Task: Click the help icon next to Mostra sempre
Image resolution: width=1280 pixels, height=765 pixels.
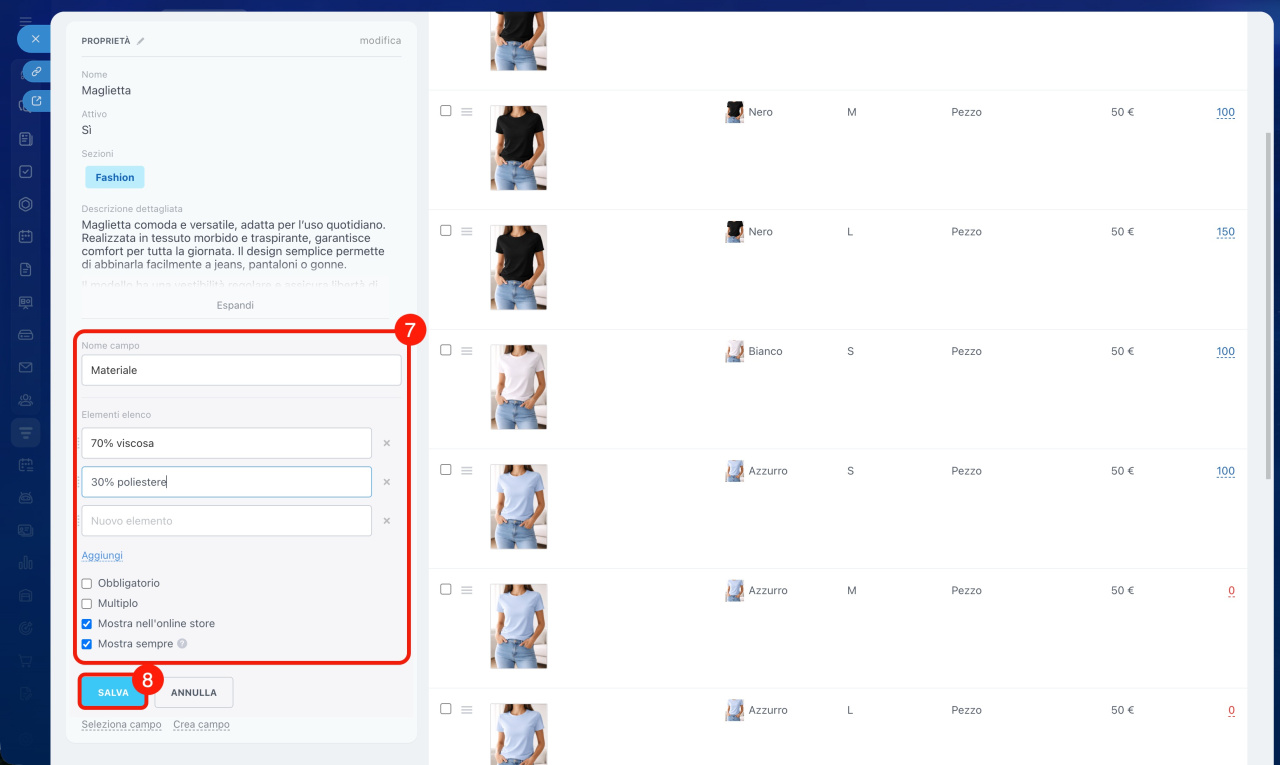Action: pyautogui.click(x=182, y=644)
